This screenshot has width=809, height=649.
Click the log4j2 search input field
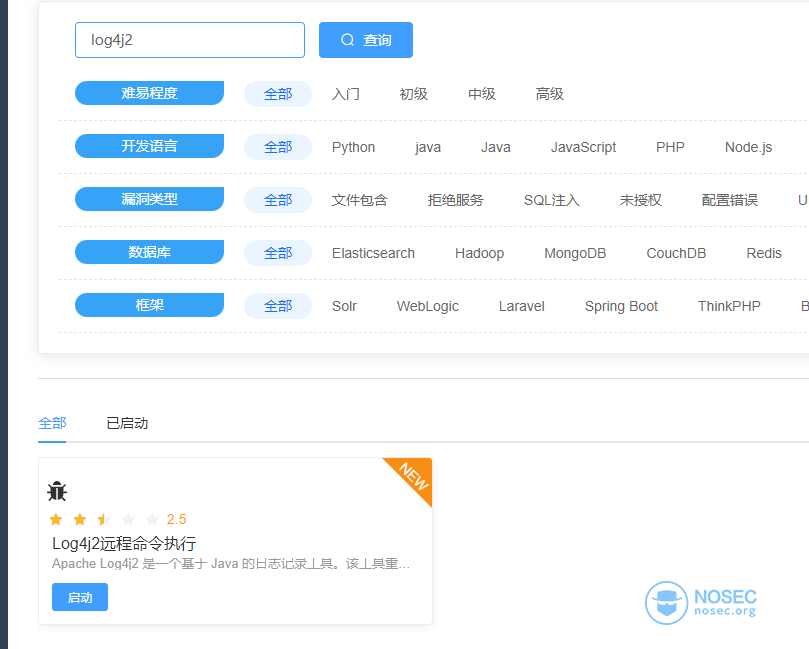click(x=190, y=40)
